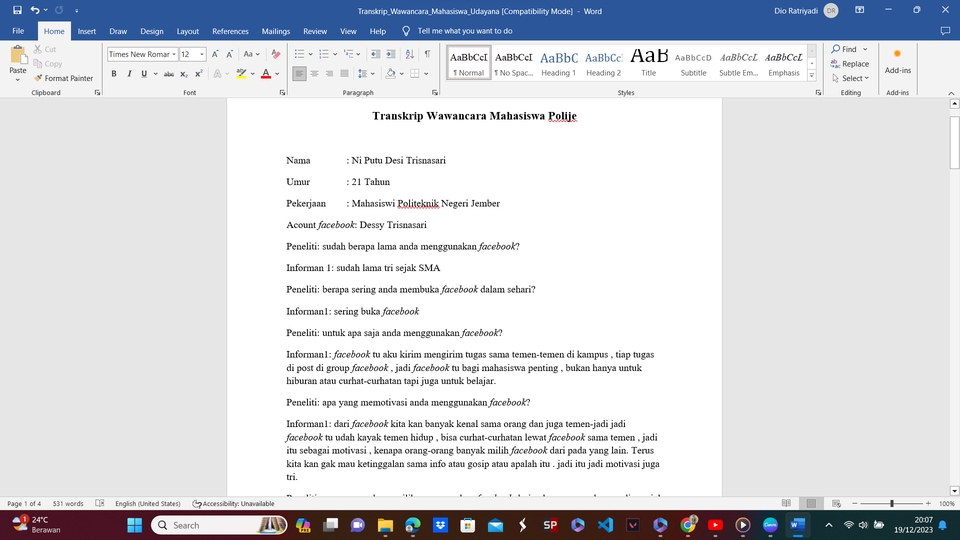Toggle bold formatting

pyautogui.click(x=114, y=74)
